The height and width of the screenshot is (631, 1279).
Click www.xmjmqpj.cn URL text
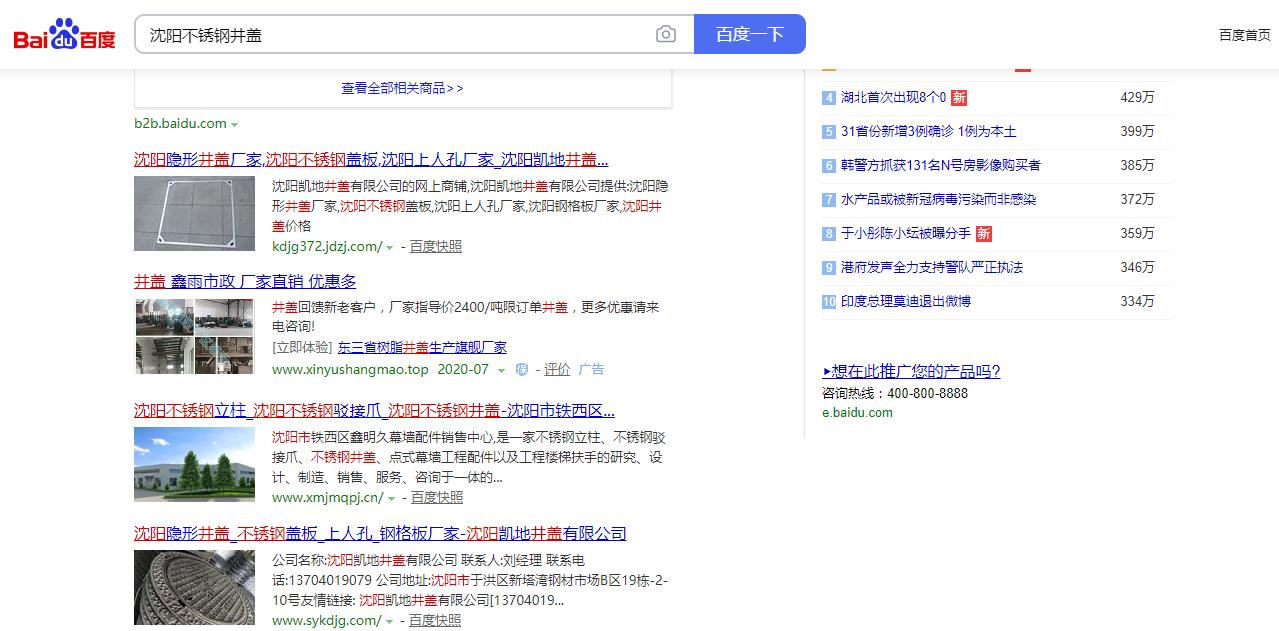point(328,497)
